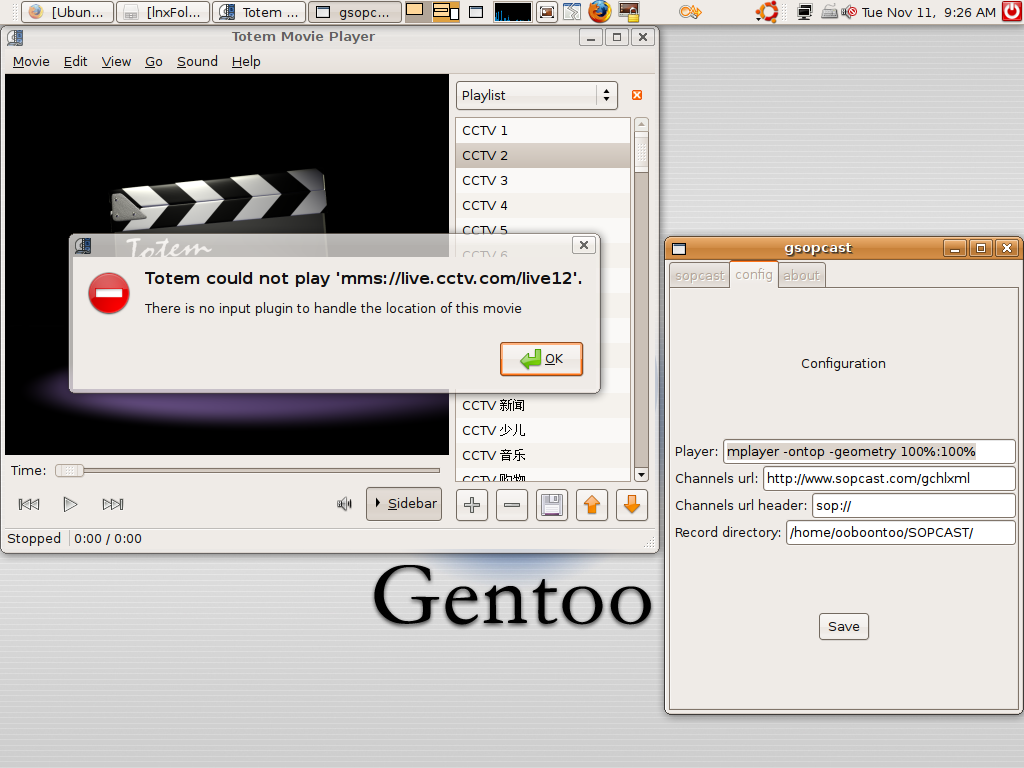The height and width of the screenshot is (768, 1024).
Task: Select CCTV 少儿 in the playlist
Action: [543, 430]
